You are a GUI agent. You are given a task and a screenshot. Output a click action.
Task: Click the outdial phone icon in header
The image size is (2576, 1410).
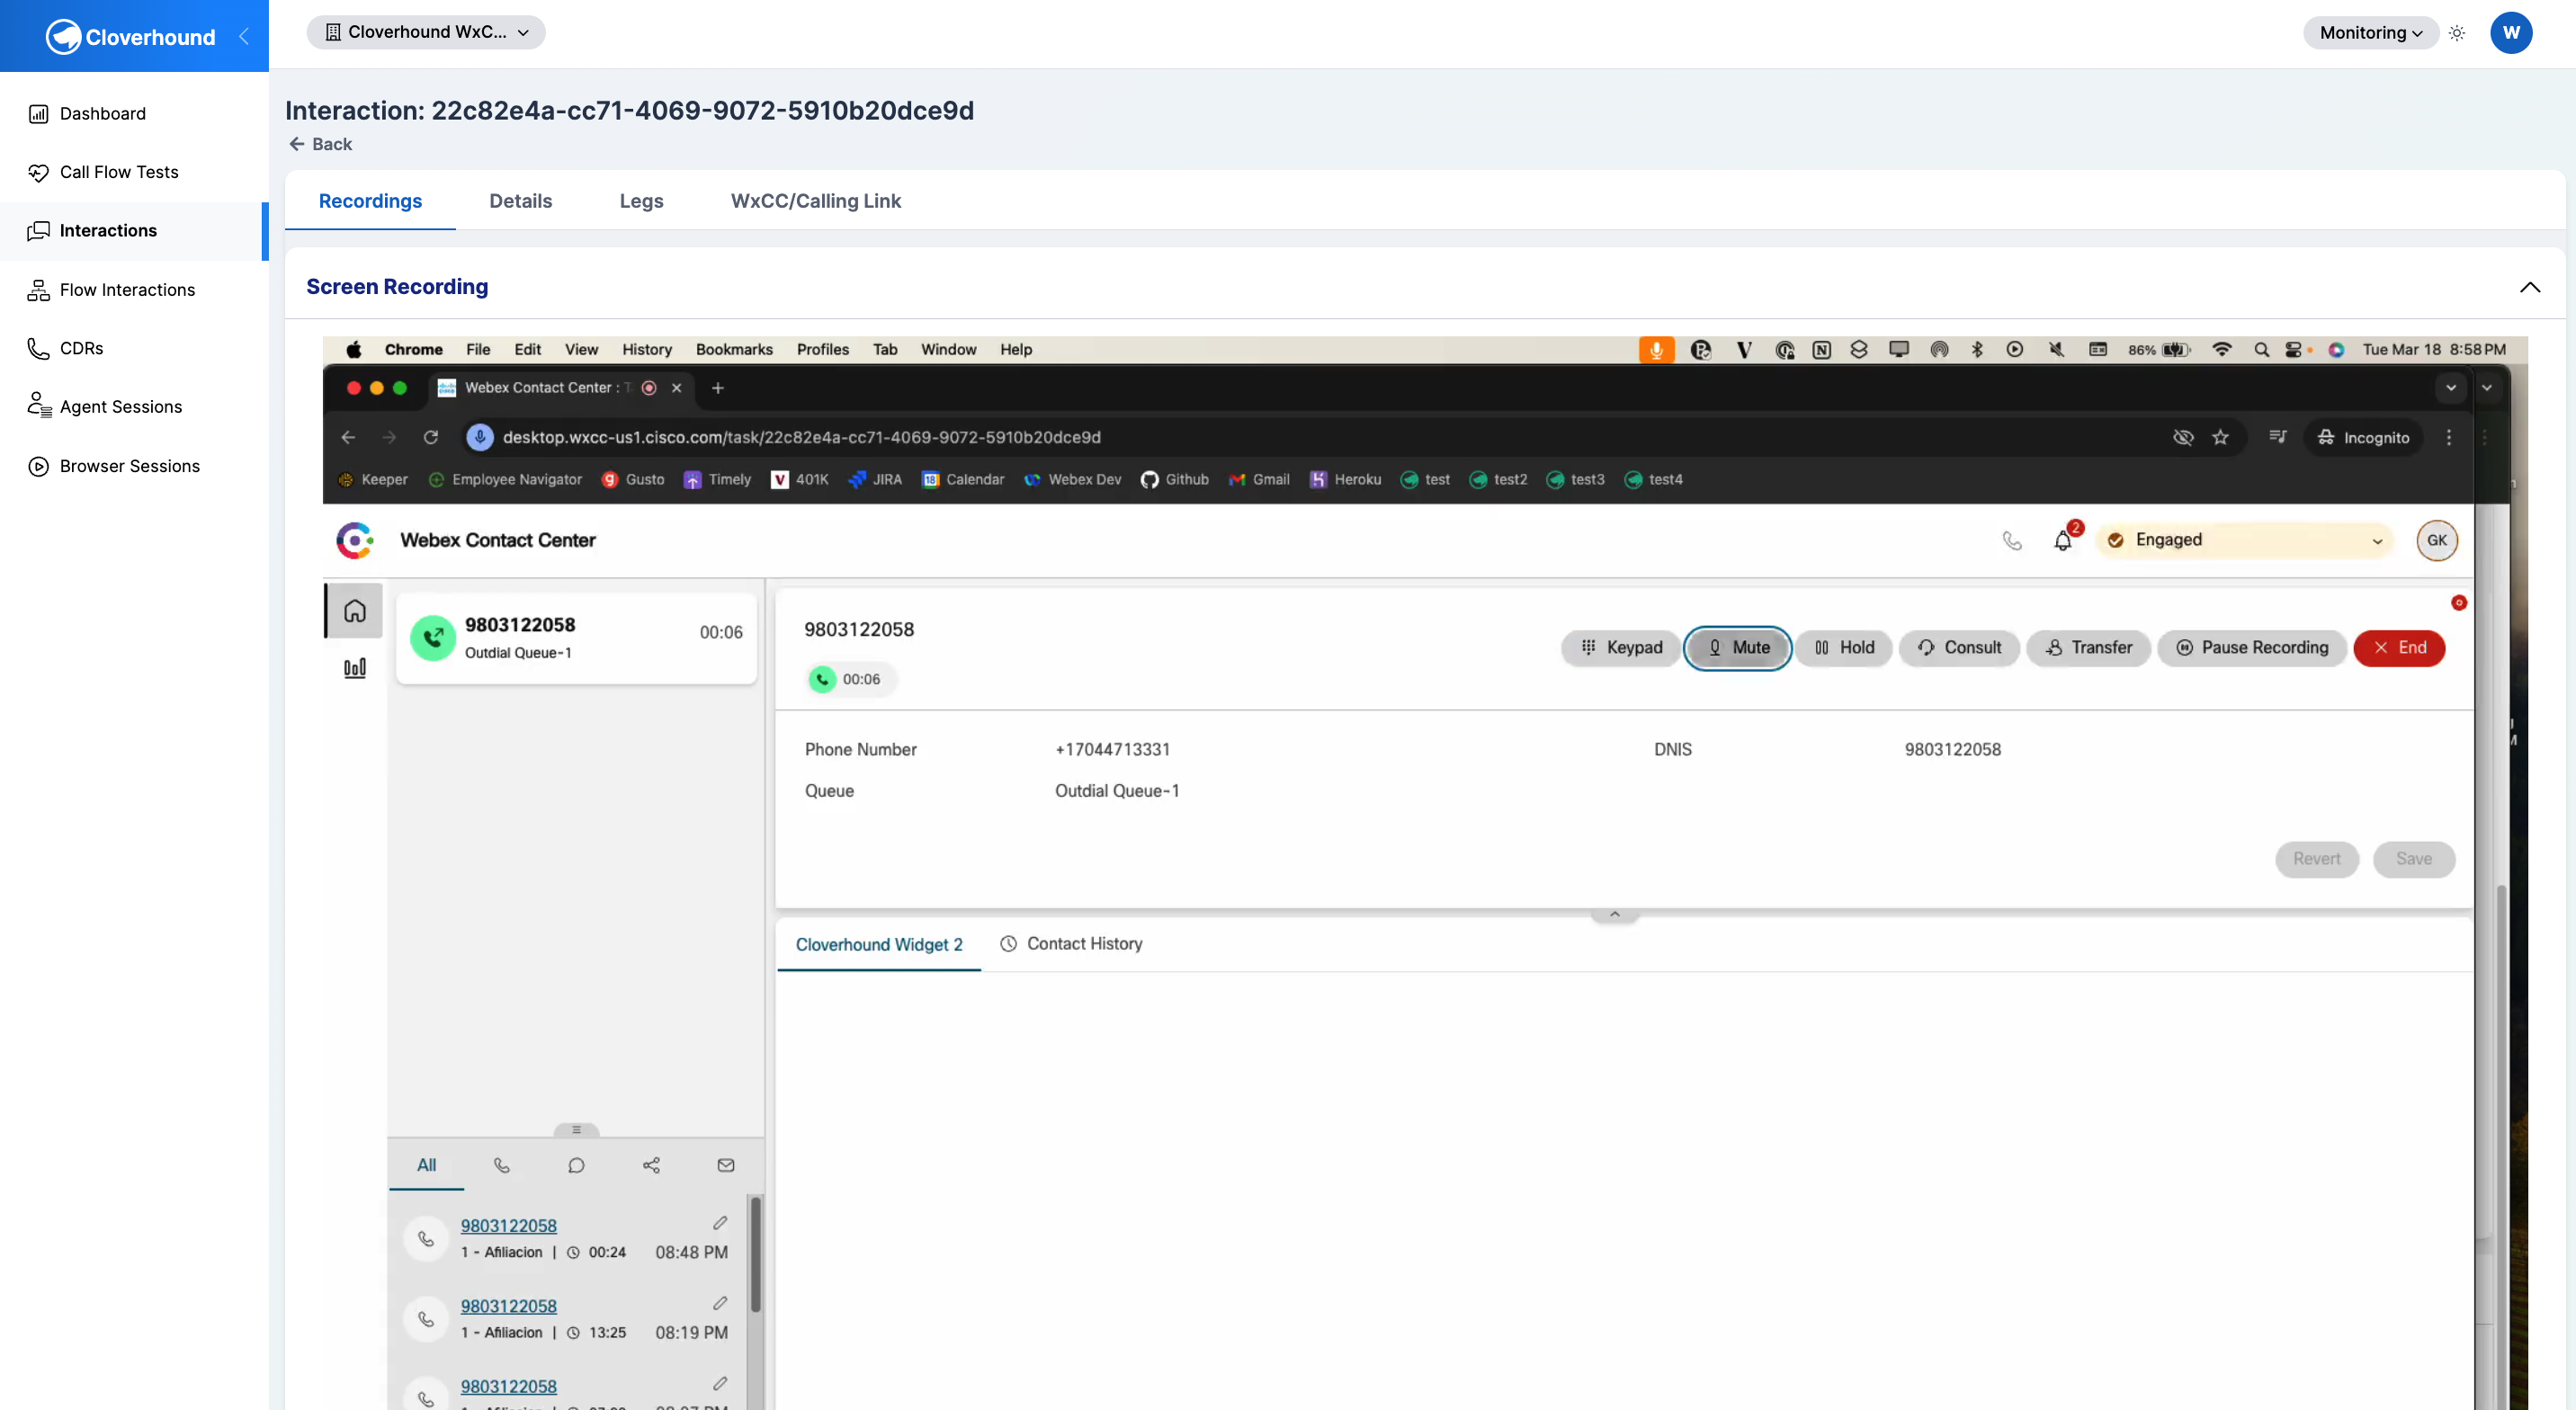(x=2012, y=540)
